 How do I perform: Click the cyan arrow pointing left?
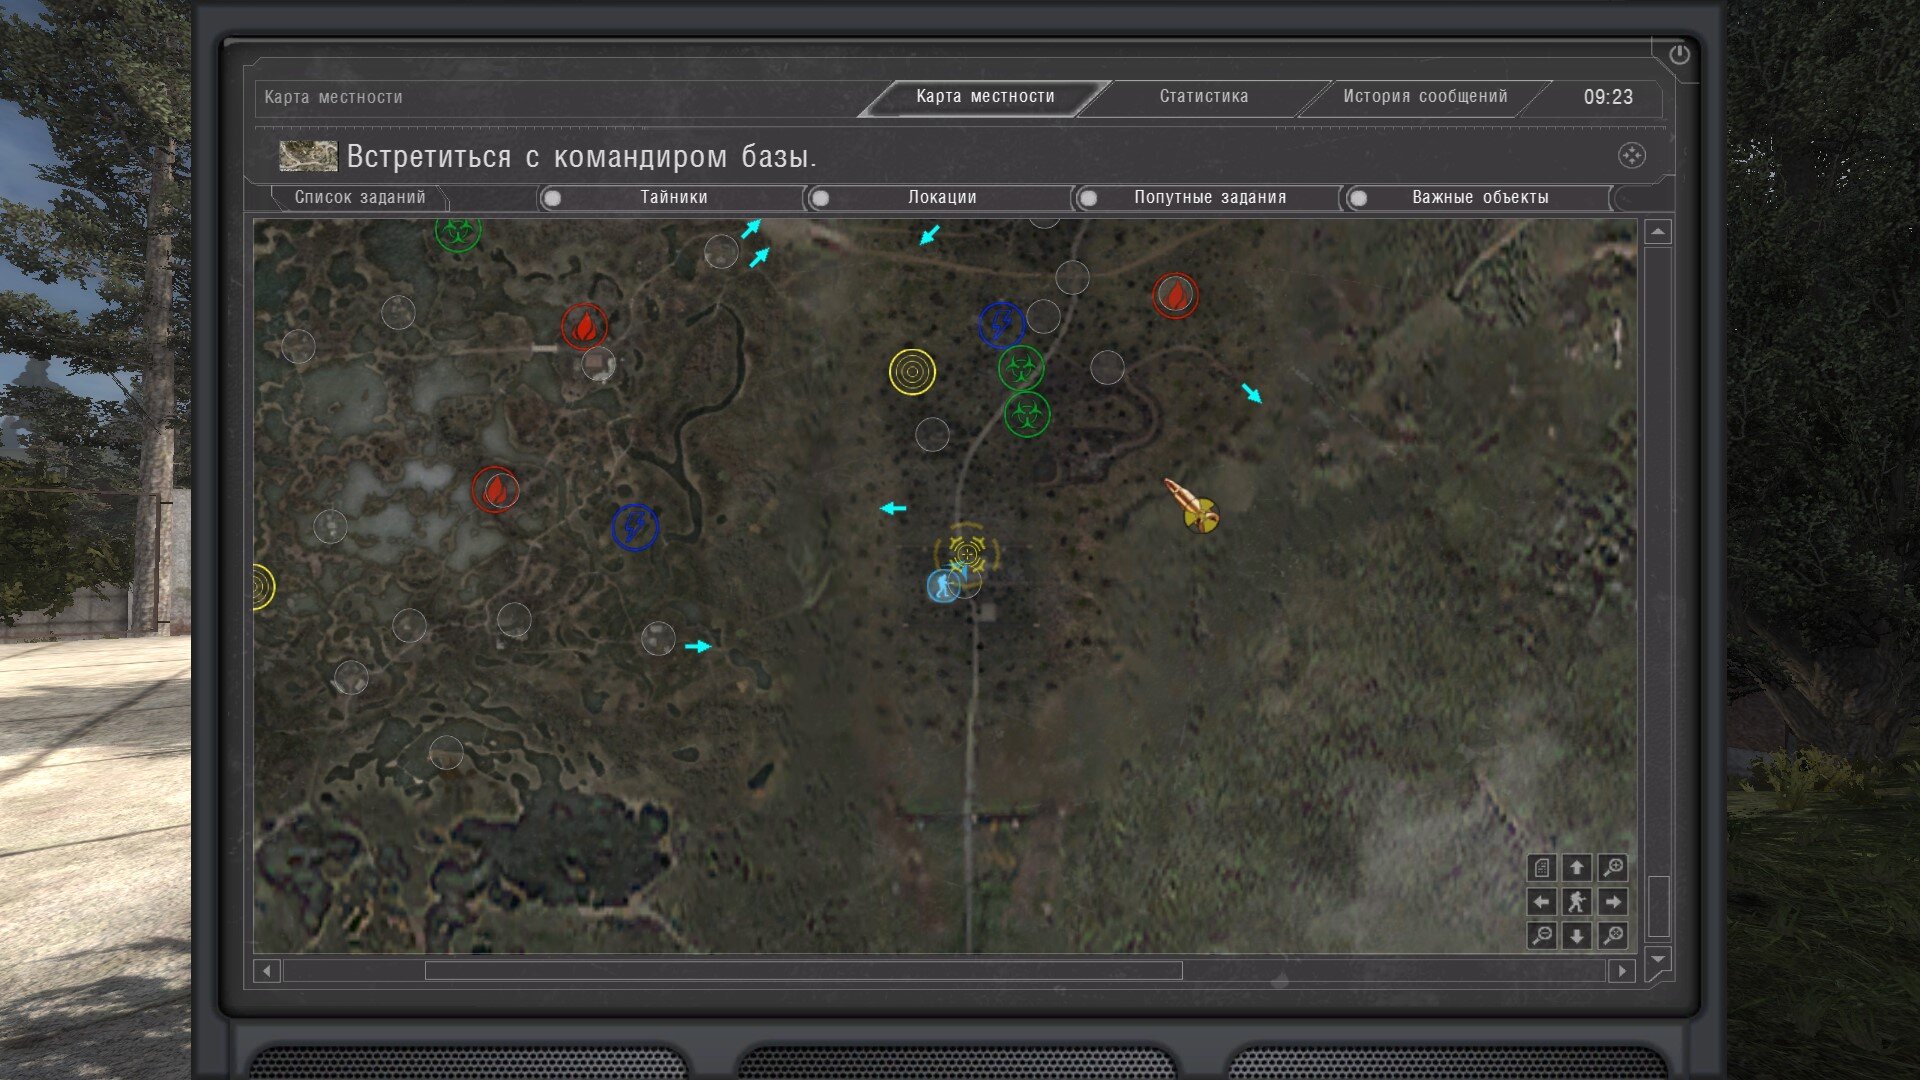coord(893,508)
